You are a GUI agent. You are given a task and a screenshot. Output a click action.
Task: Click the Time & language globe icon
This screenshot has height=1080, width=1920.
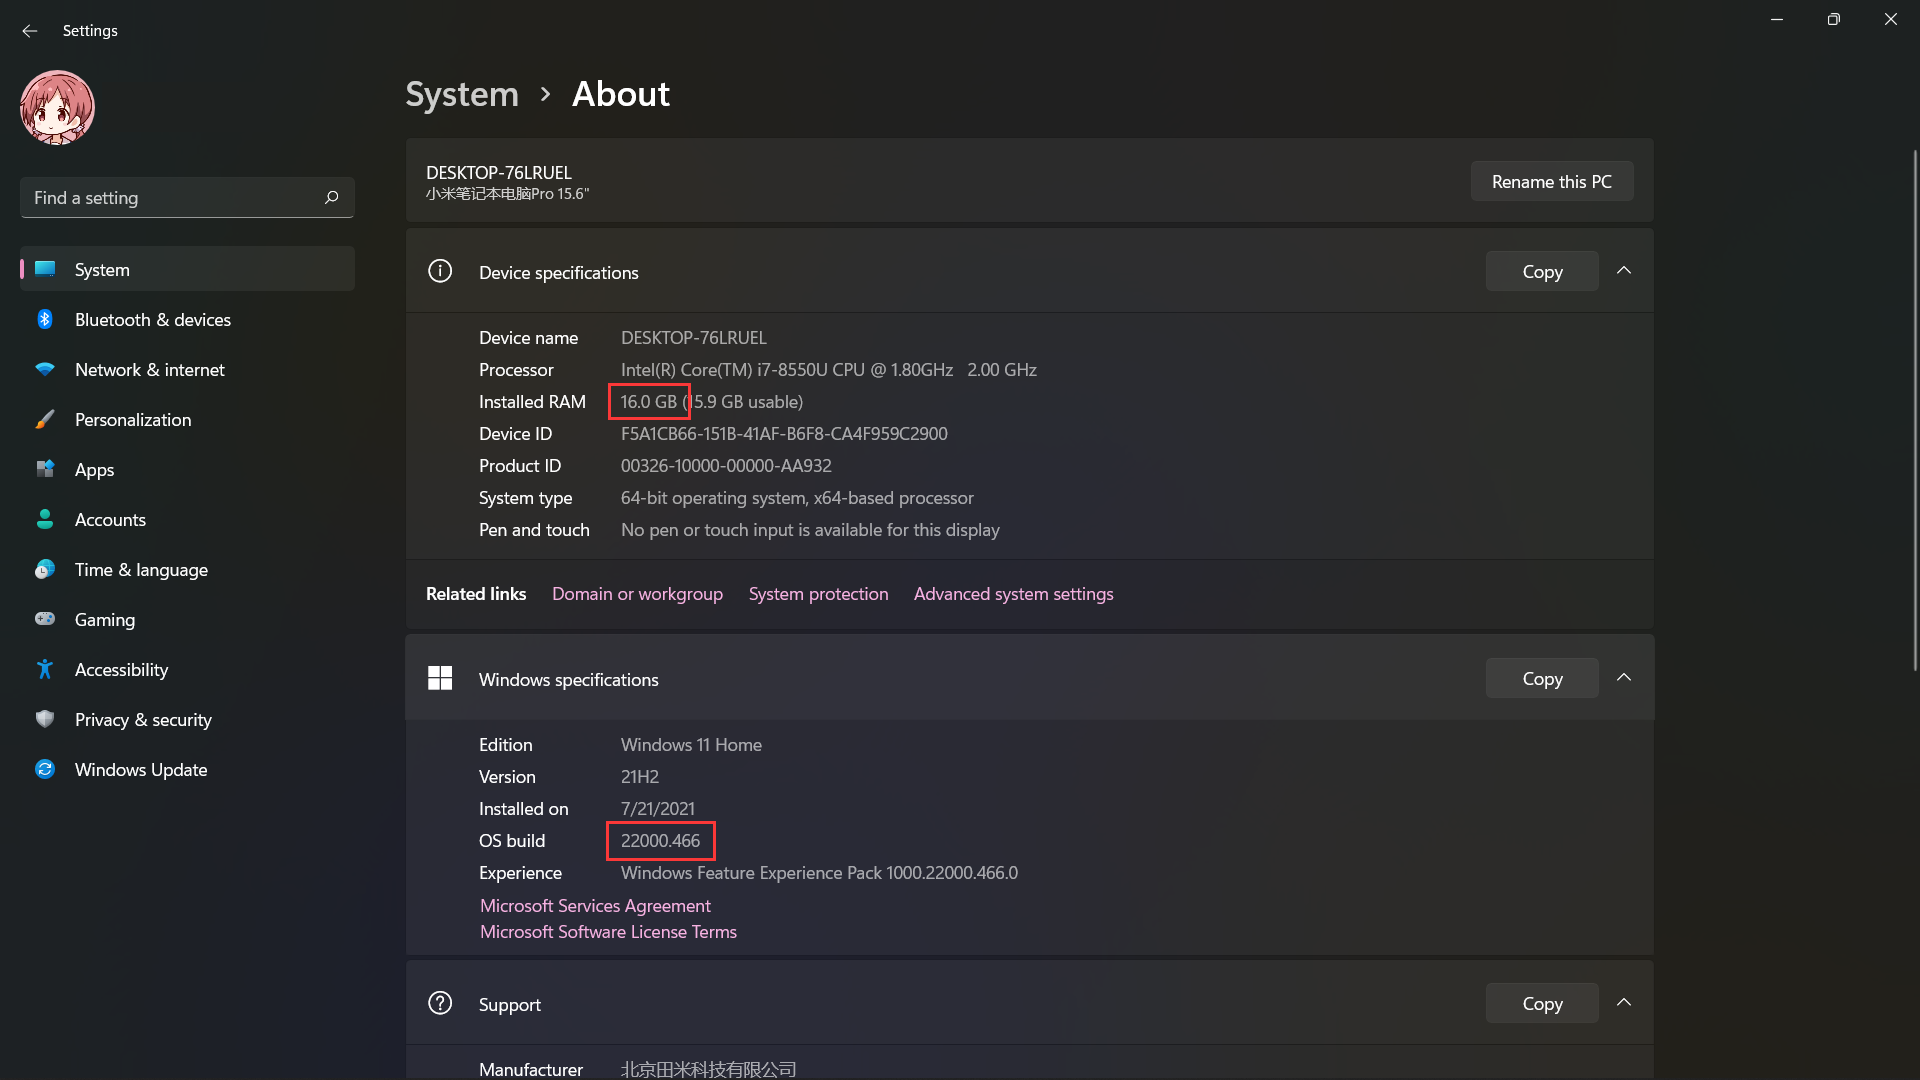(45, 569)
